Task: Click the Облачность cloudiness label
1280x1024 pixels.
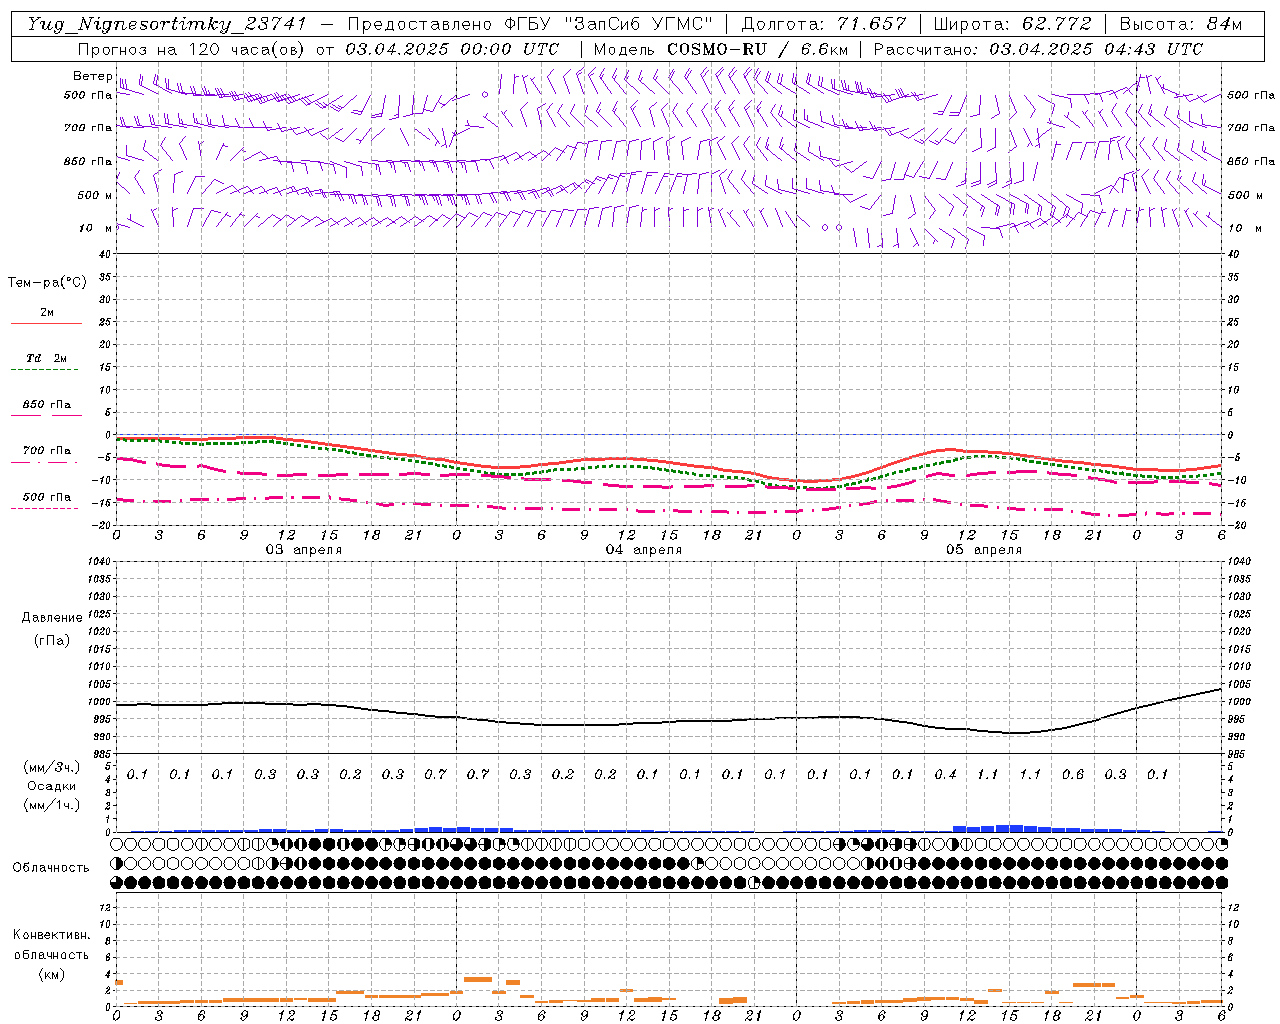Action: click(50, 868)
